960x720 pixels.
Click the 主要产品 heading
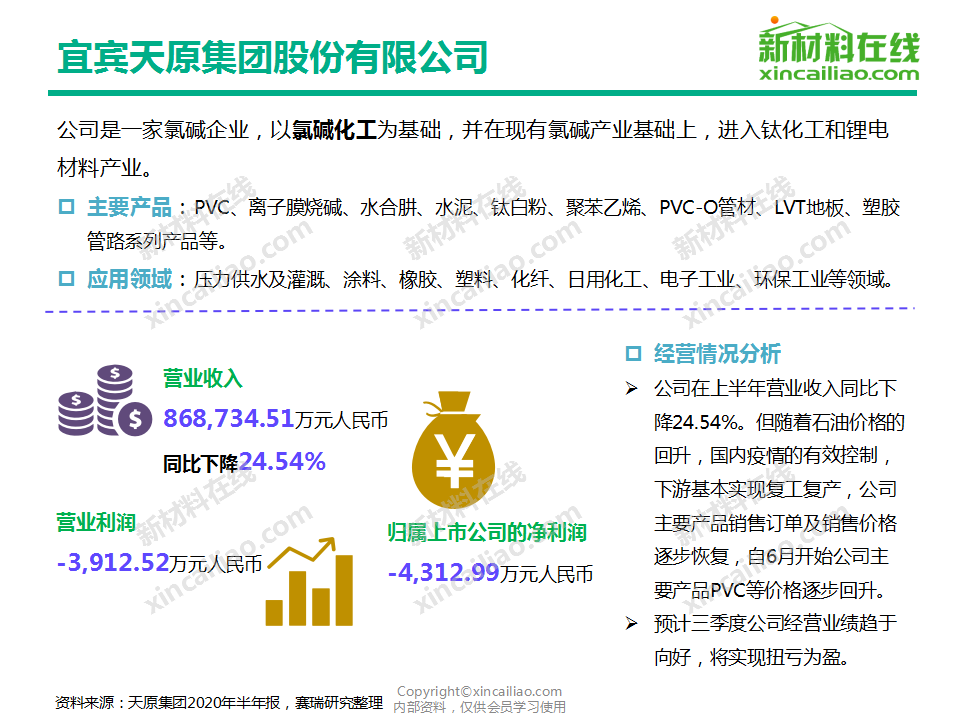pos(129,207)
